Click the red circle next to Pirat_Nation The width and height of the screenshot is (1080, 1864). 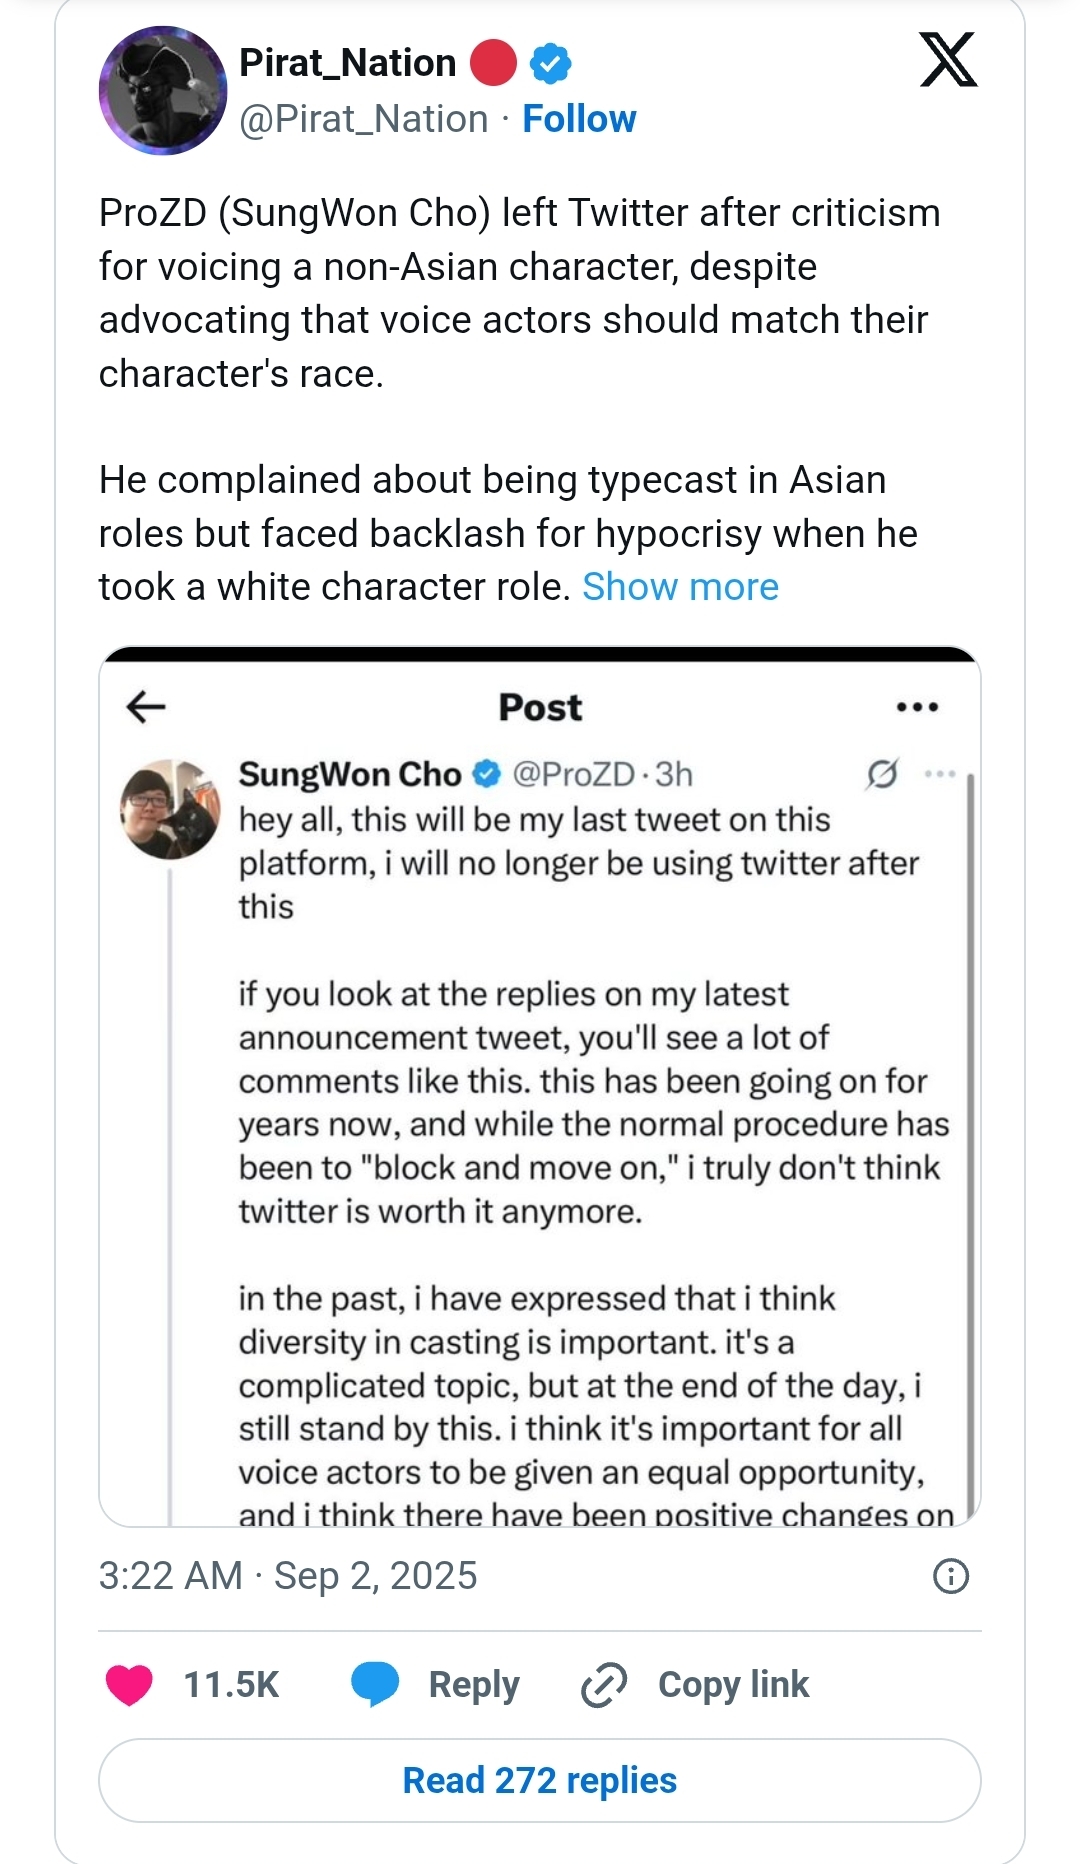click(493, 63)
